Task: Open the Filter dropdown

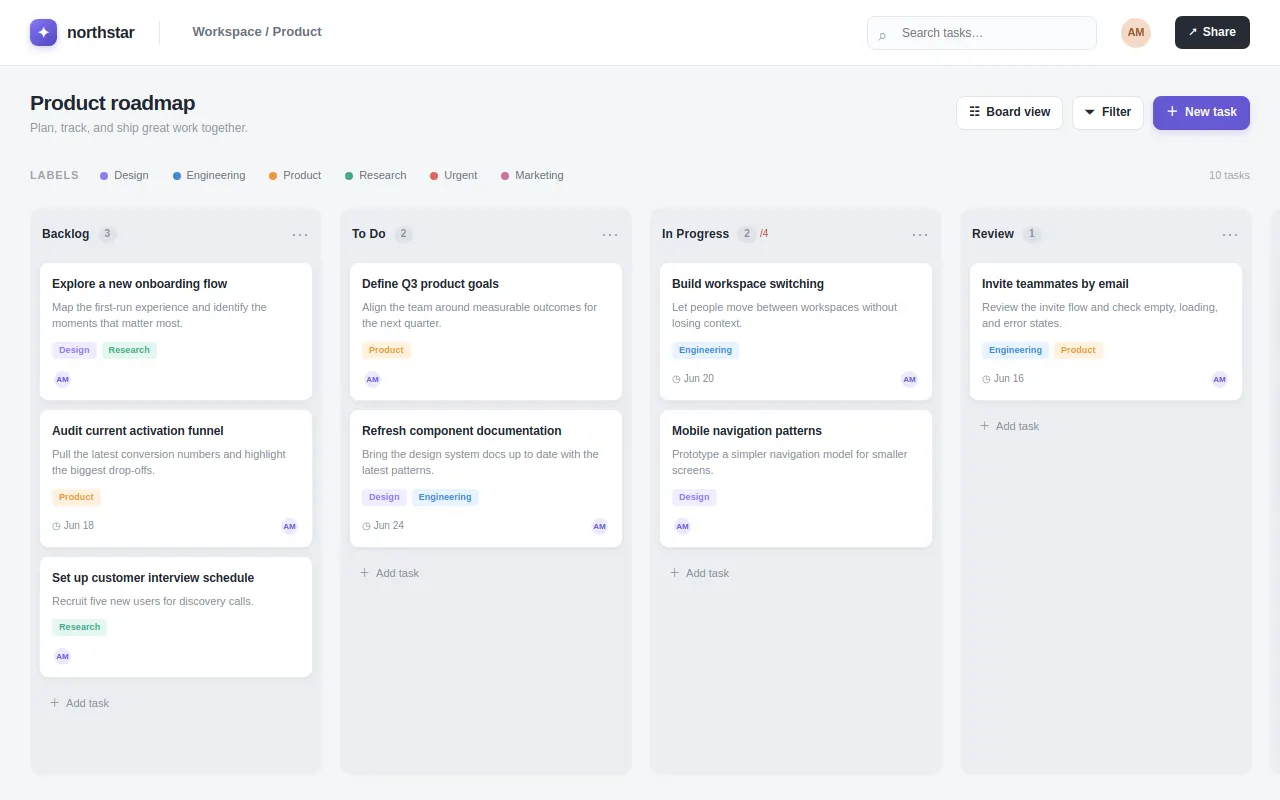Action: click(x=1108, y=112)
